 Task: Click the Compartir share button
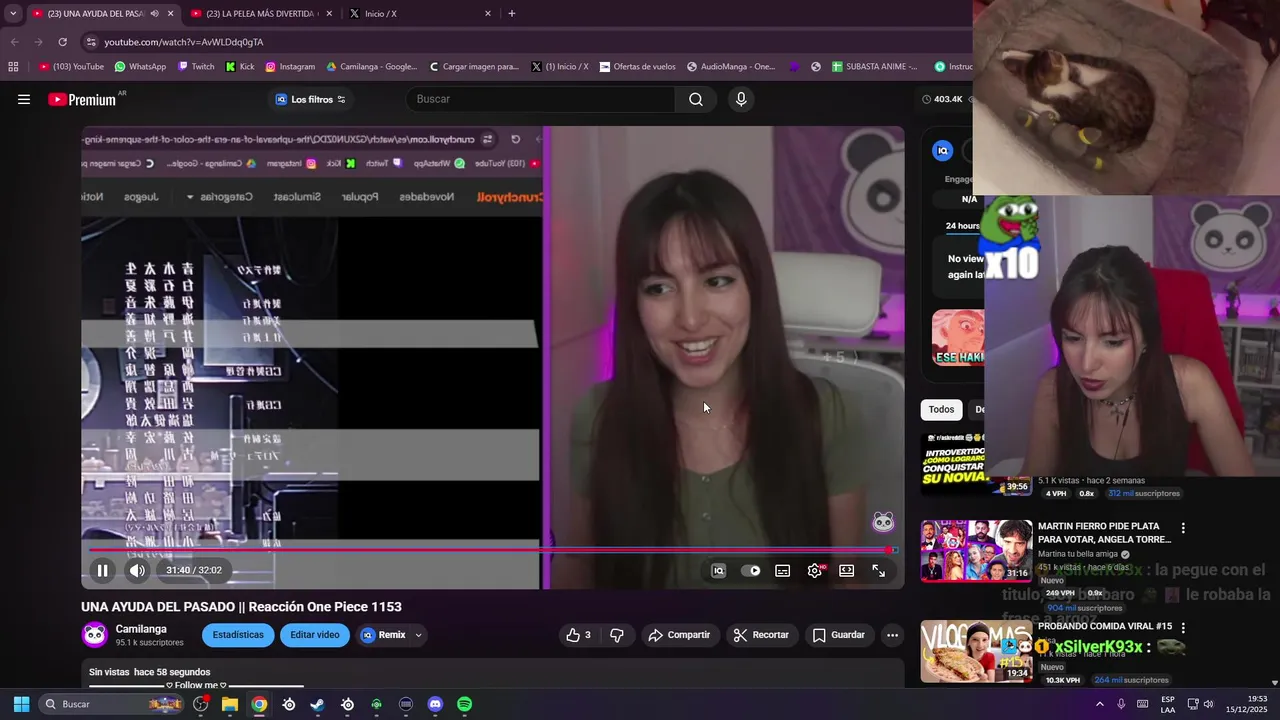[x=679, y=635]
